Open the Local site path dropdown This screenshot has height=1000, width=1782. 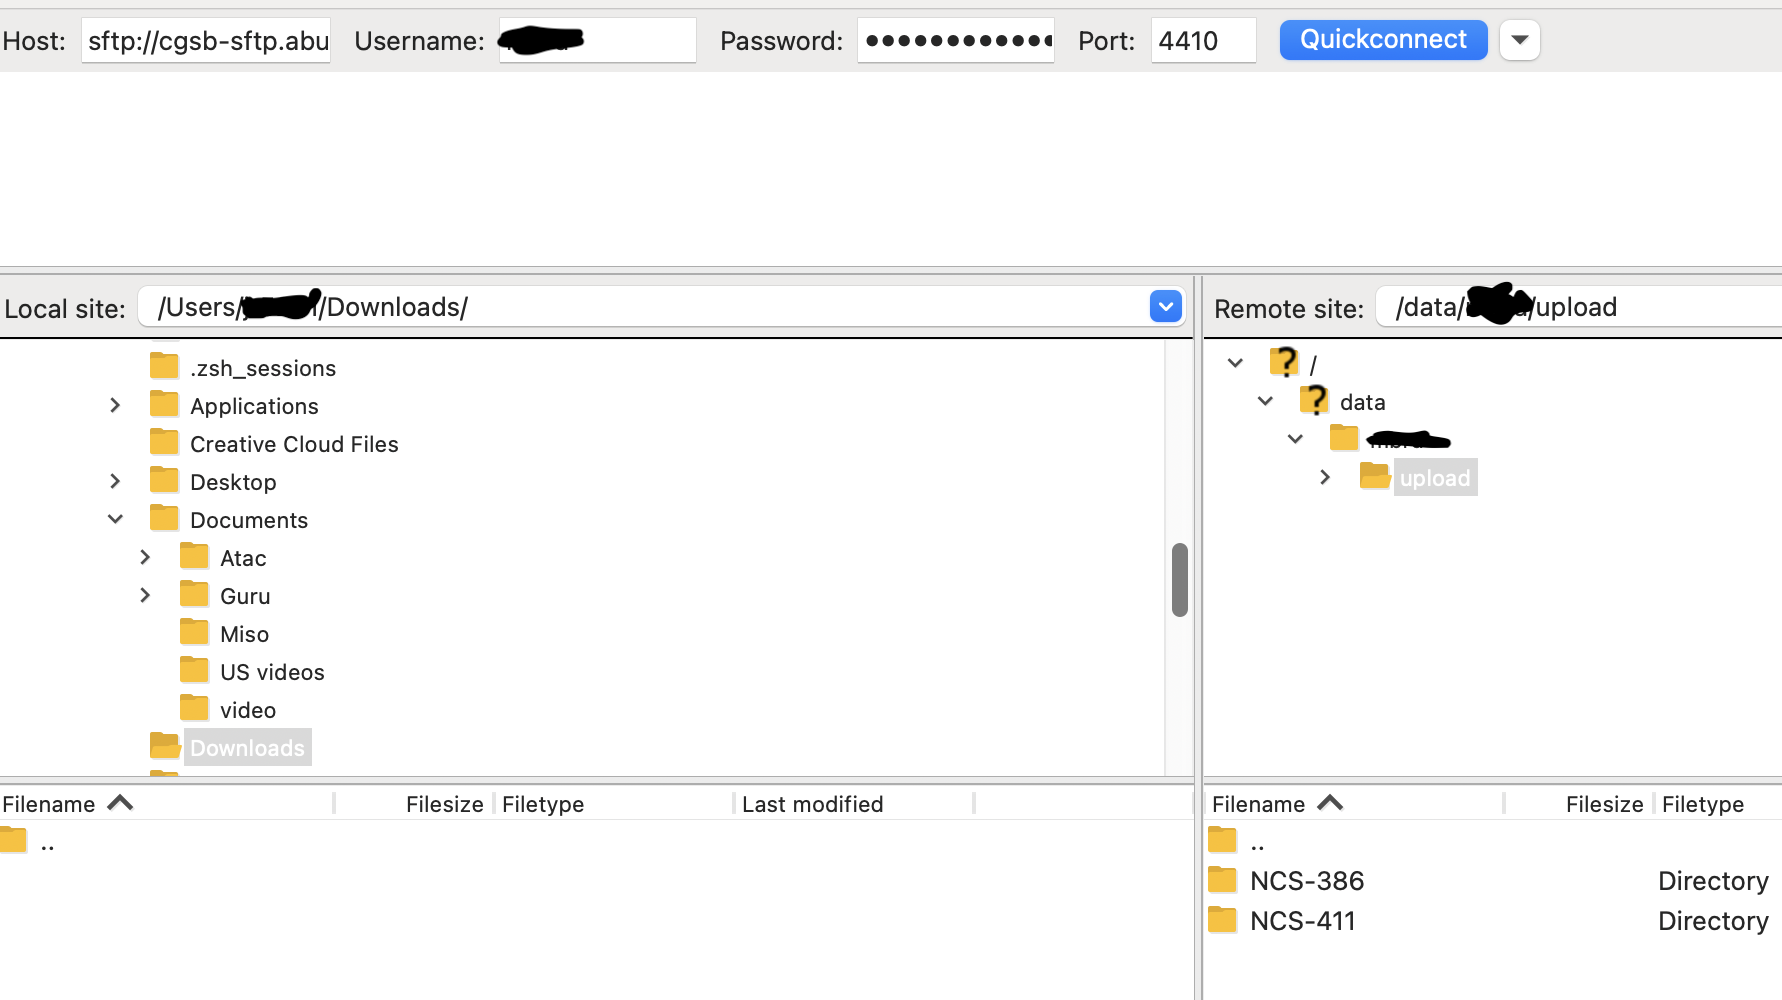point(1165,307)
